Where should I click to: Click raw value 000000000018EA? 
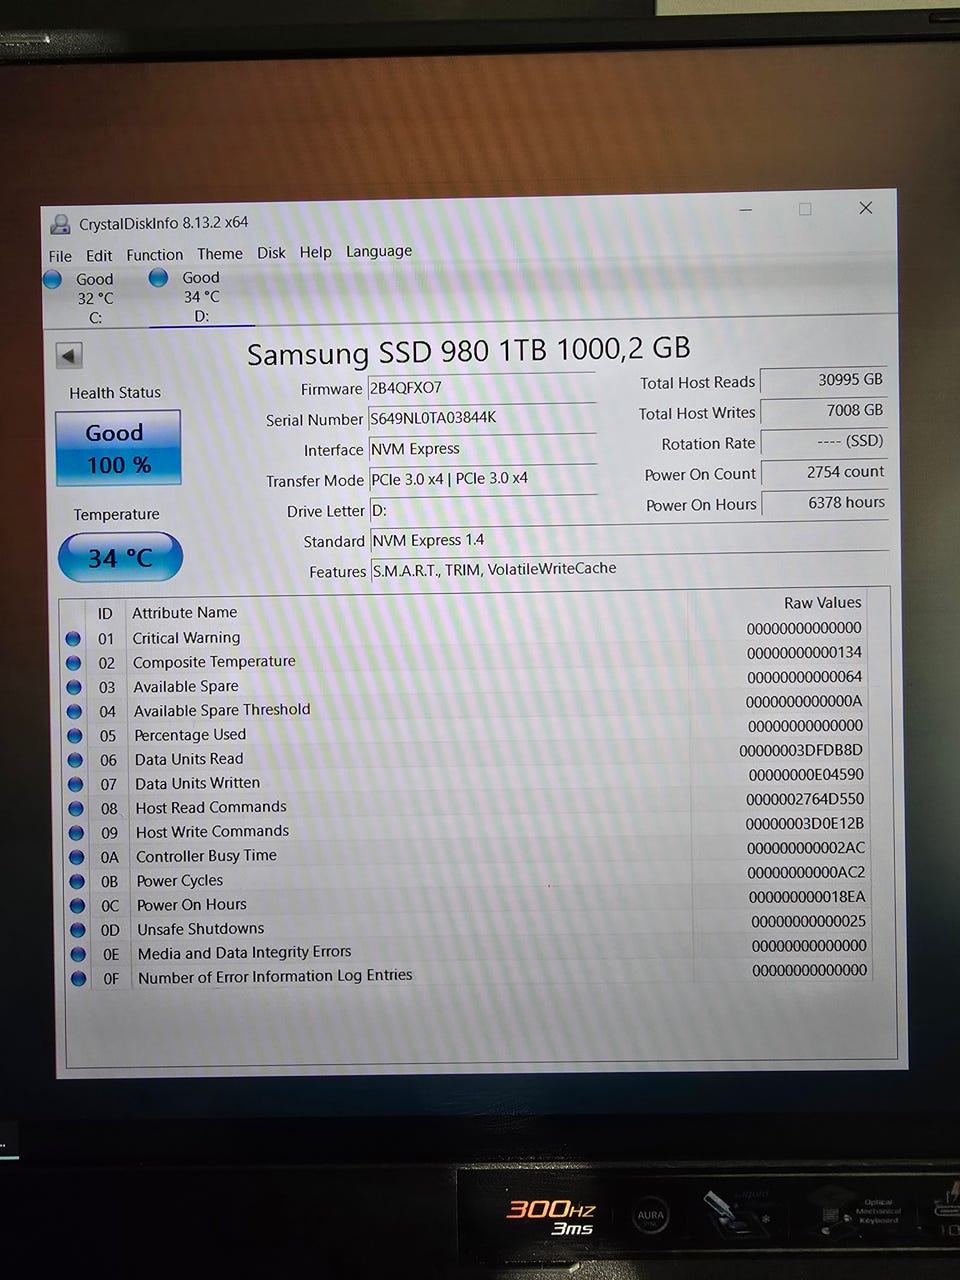click(807, 897)
